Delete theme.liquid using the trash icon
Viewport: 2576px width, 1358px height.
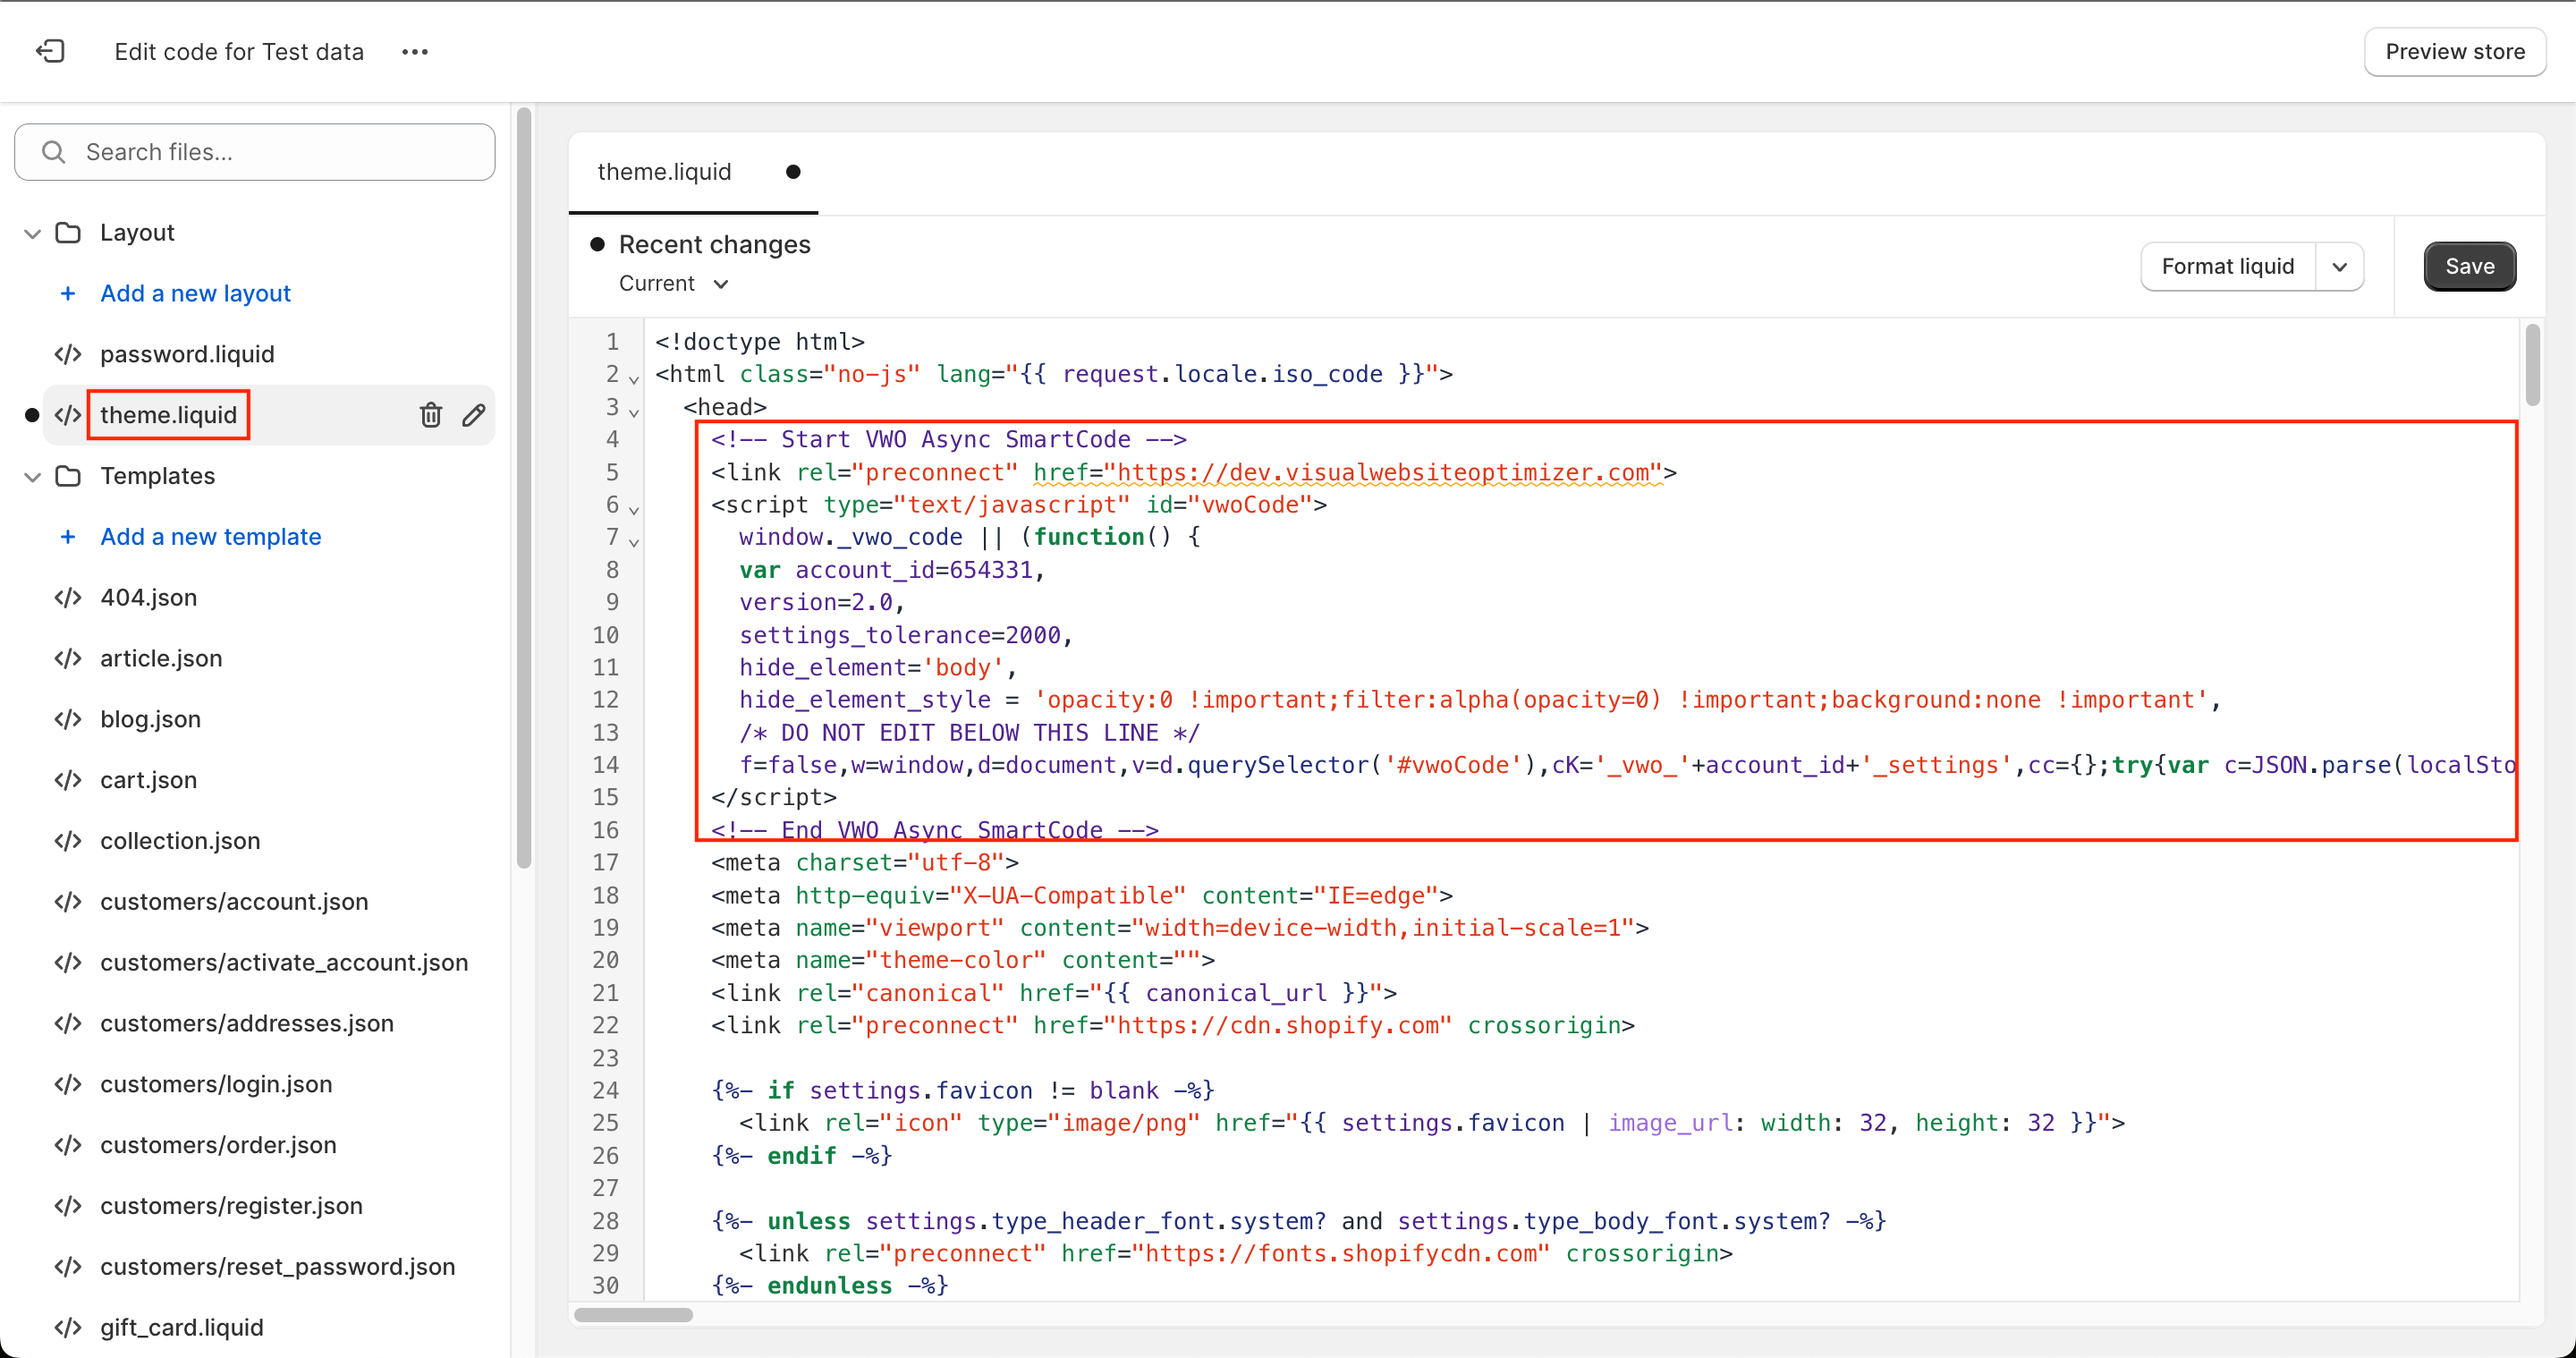pos(430,414)
